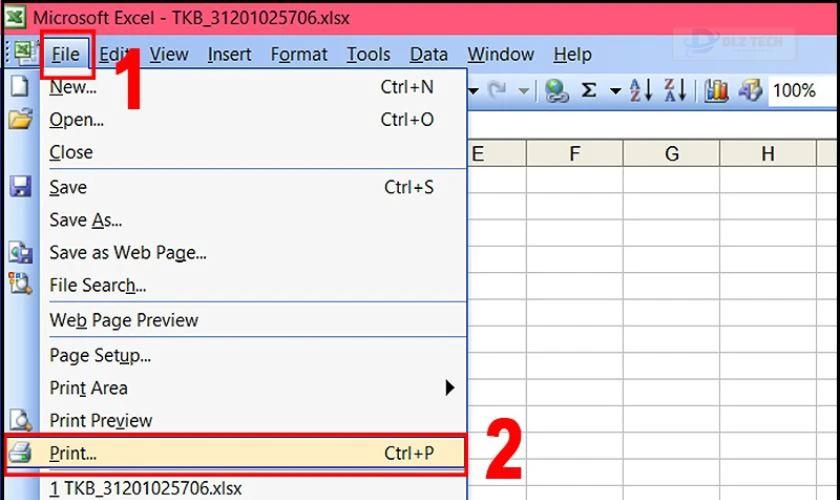Viewport: 840px width, 500px height.
Task: Select column F header
Action: 575,154
